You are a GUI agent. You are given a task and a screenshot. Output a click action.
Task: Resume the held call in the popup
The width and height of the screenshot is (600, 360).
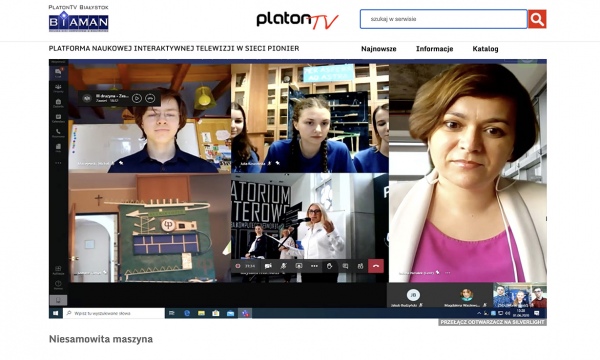137,98
